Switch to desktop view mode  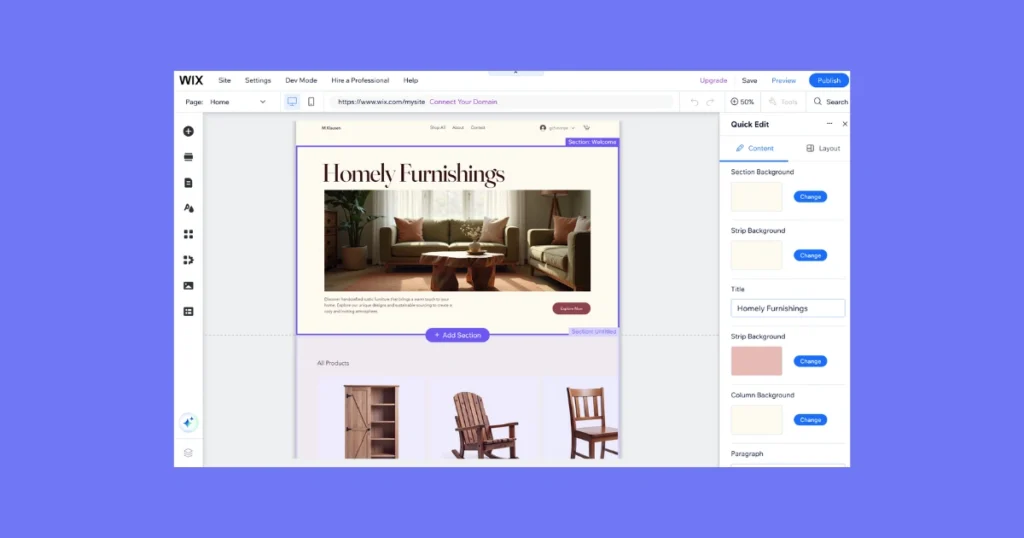coord(292,102)
